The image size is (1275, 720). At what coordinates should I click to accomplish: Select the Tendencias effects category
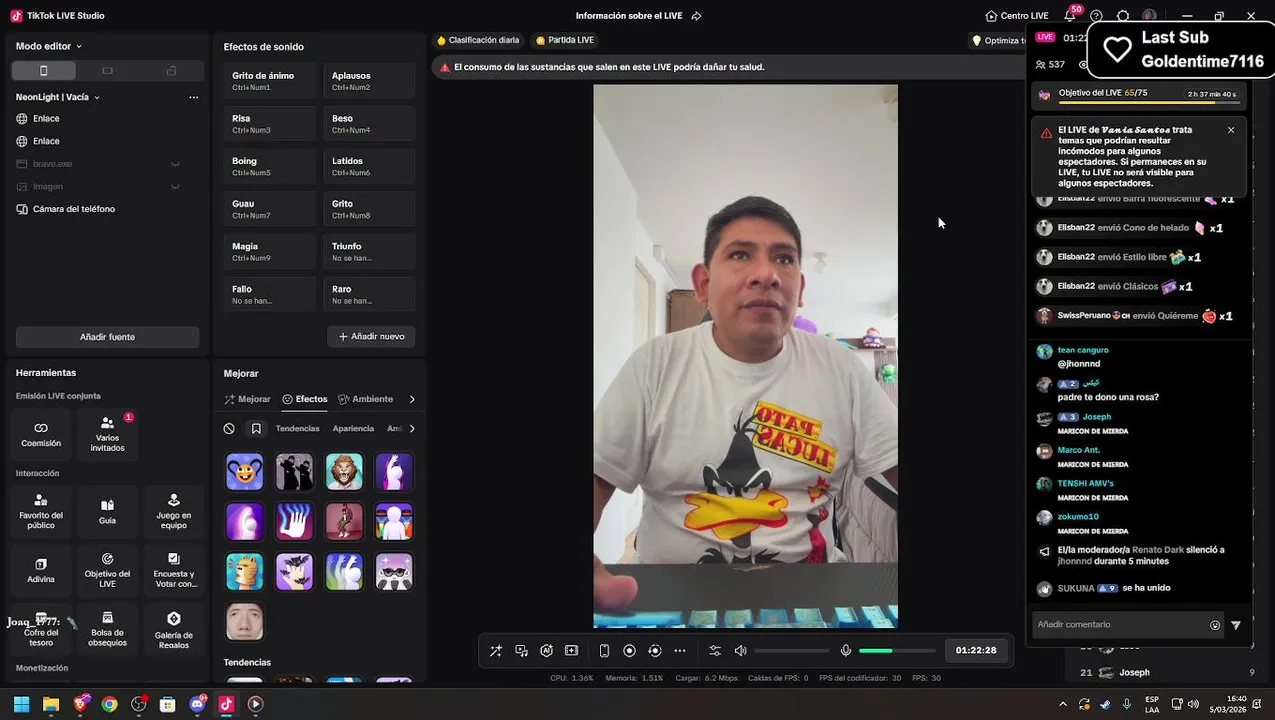[x=298, y=429]
